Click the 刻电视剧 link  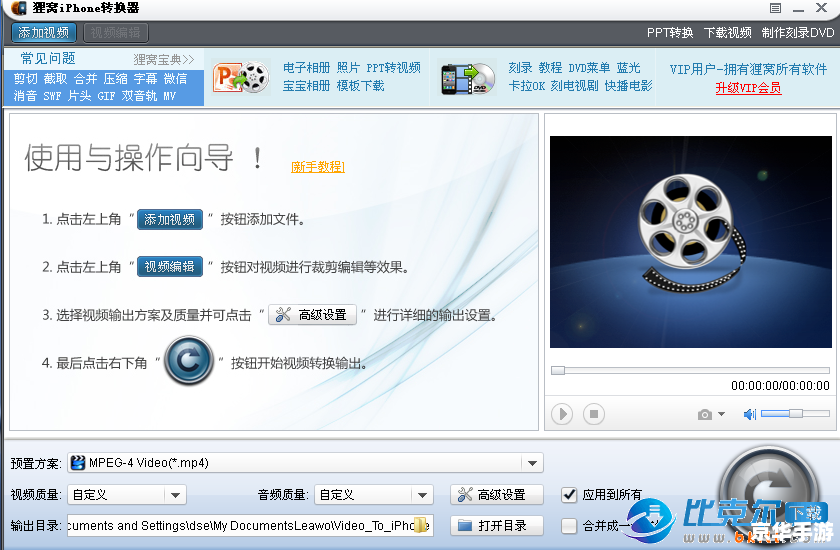point(575,86)
